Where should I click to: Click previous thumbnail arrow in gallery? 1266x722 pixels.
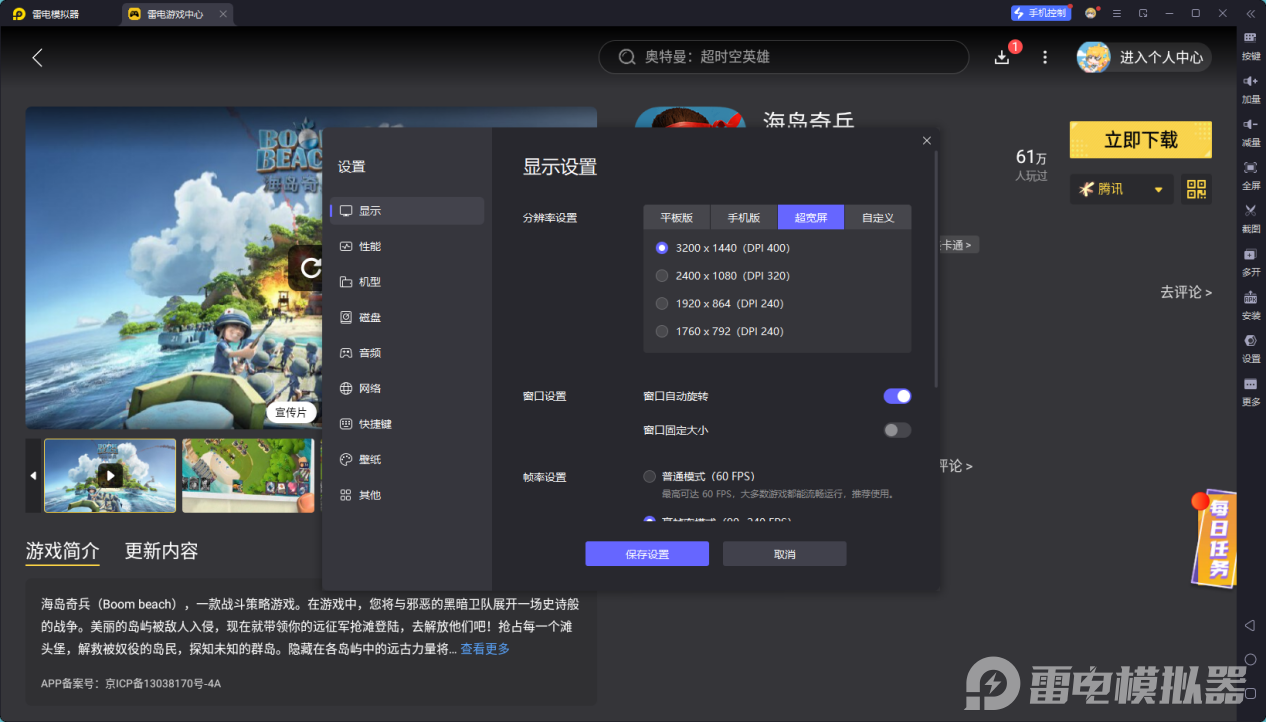coord(33,476)
